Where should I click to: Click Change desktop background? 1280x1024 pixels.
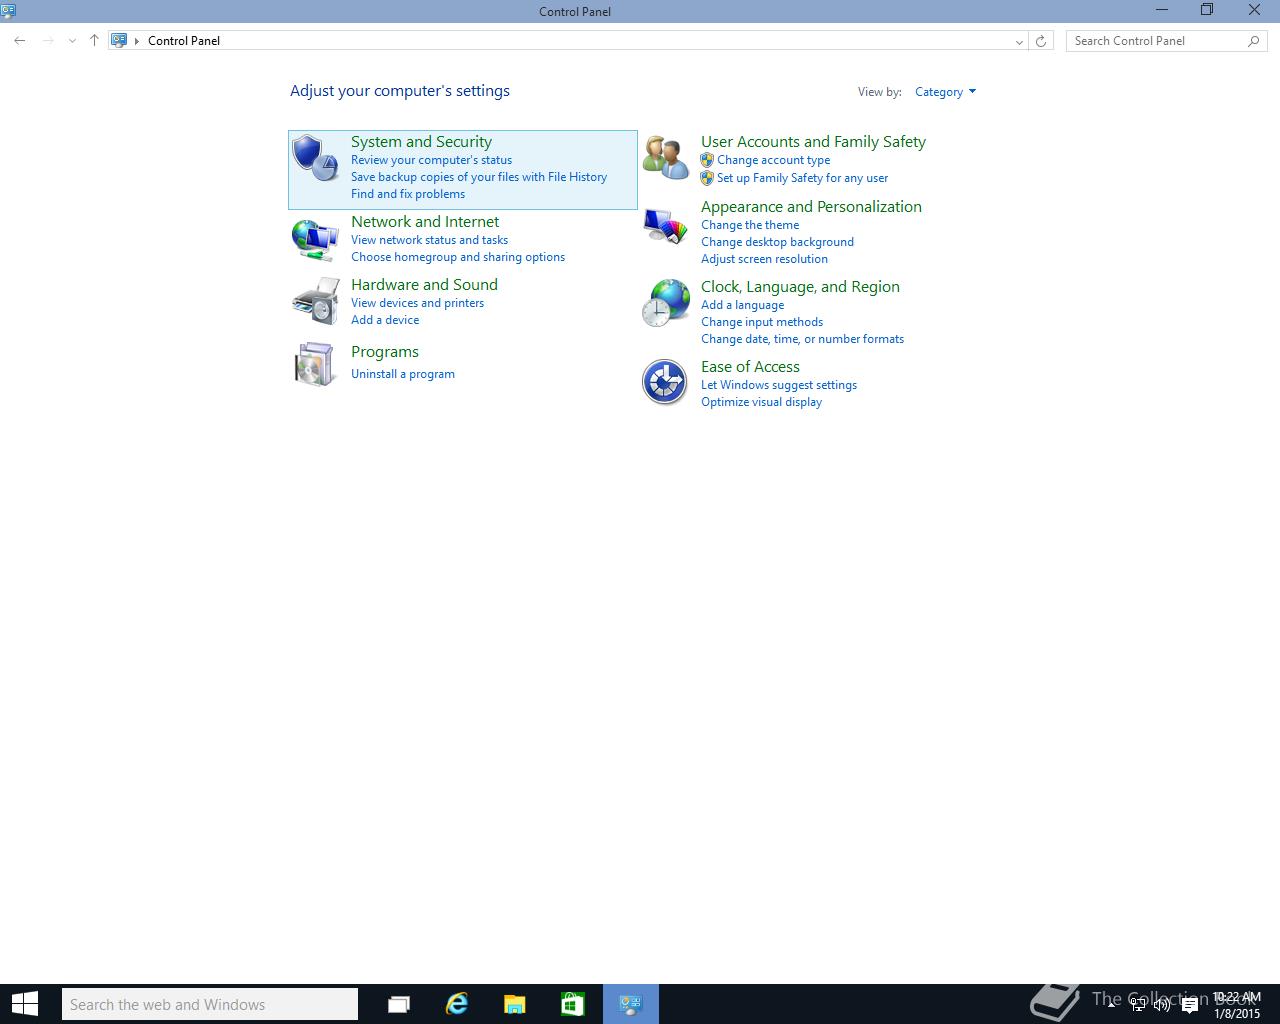(x=777, y=242)
